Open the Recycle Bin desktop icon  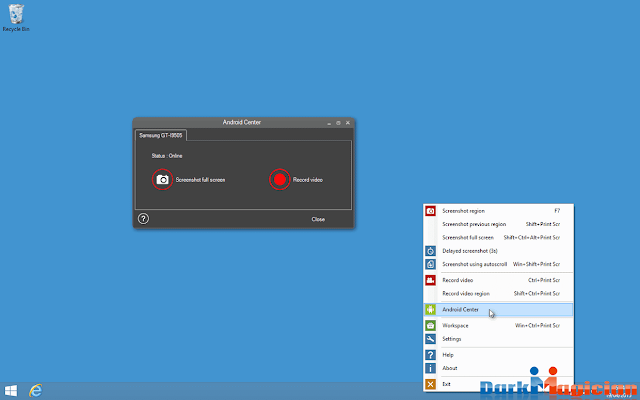click(x=16, y=18)
